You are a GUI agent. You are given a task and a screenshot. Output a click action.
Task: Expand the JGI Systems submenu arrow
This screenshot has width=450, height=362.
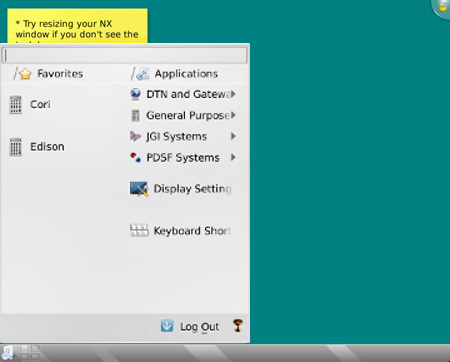coord(233,136)
